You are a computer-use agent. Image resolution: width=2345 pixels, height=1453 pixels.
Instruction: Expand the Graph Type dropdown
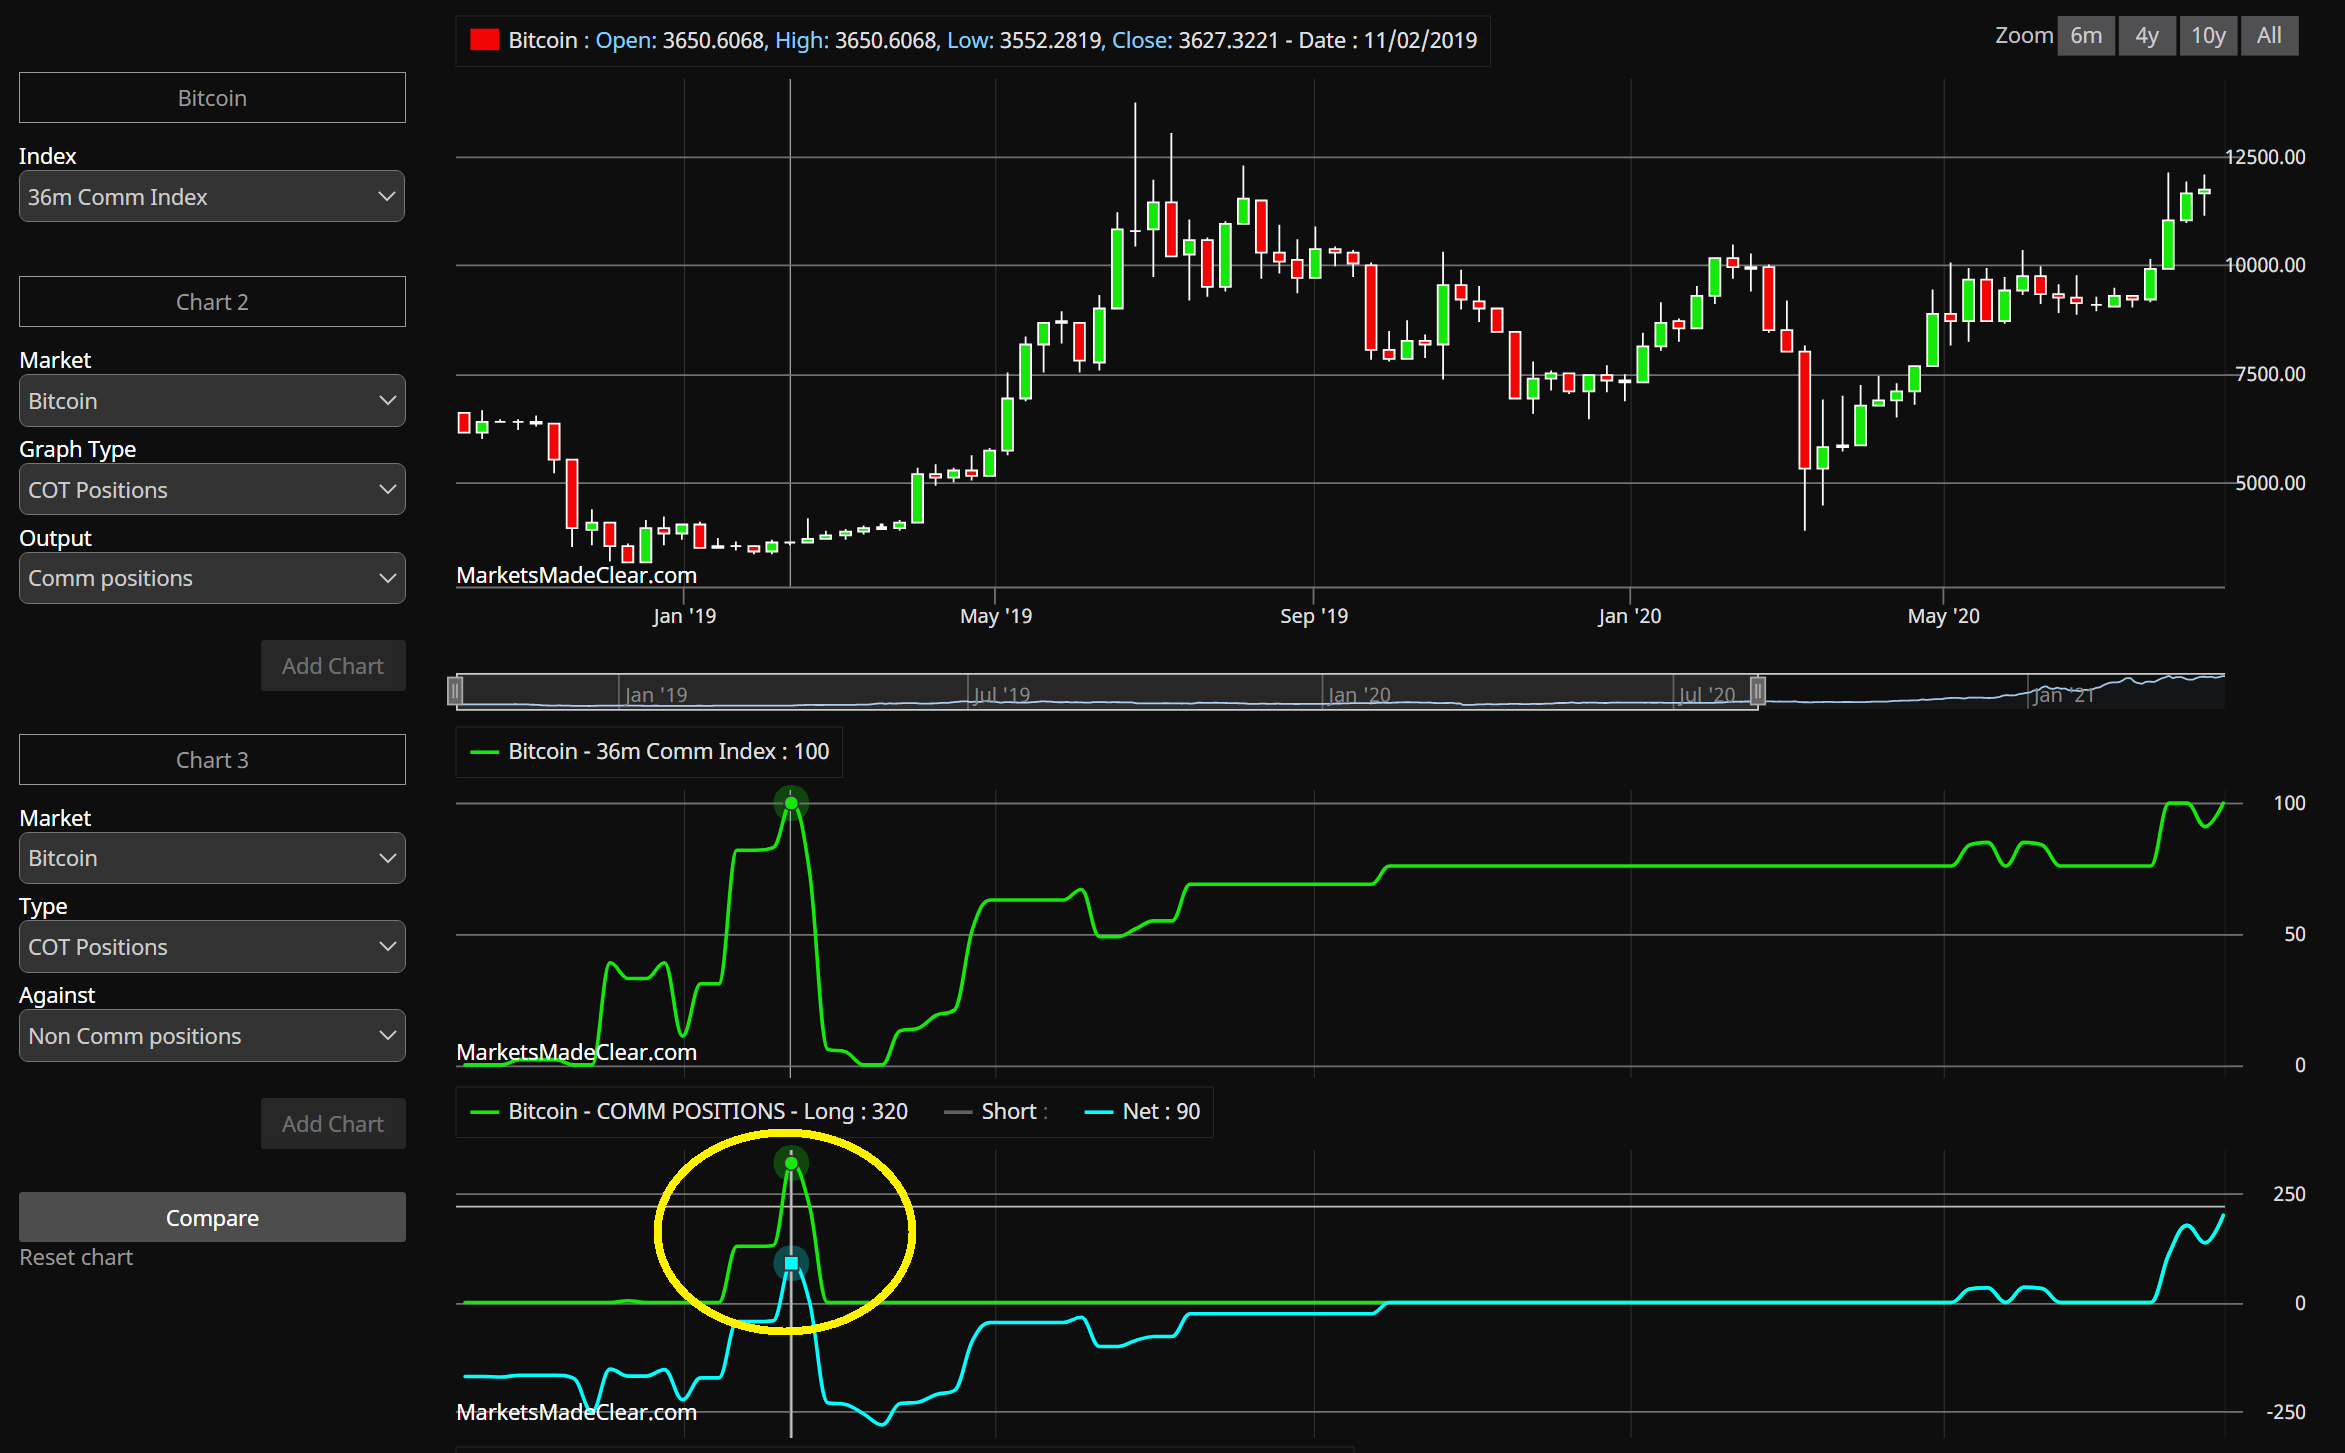(x=212, y=490)
